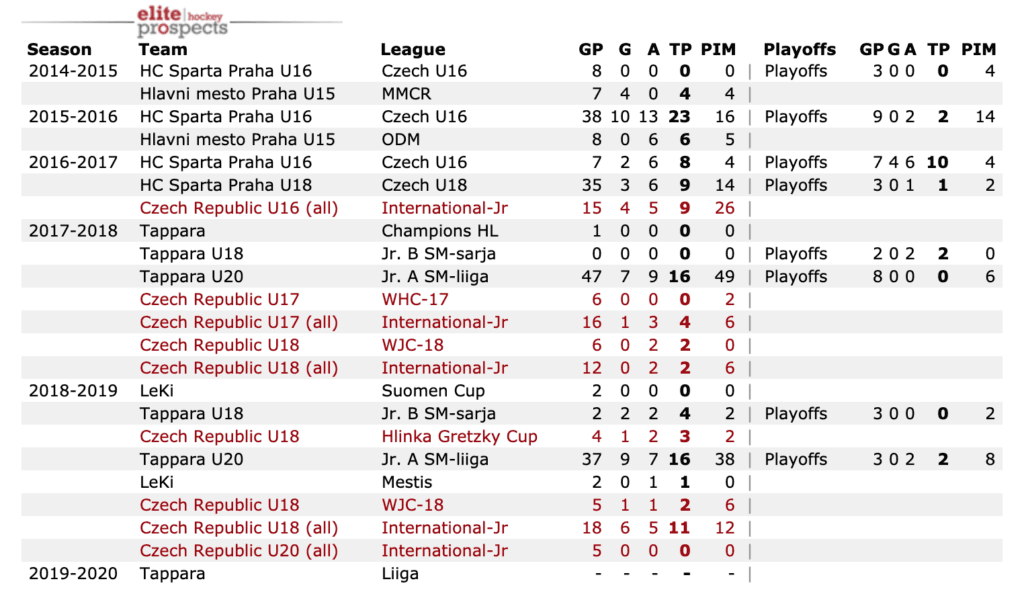
Task: Click the Czech U18 league link
Action: pyautogui.click(x=424, y=185)
